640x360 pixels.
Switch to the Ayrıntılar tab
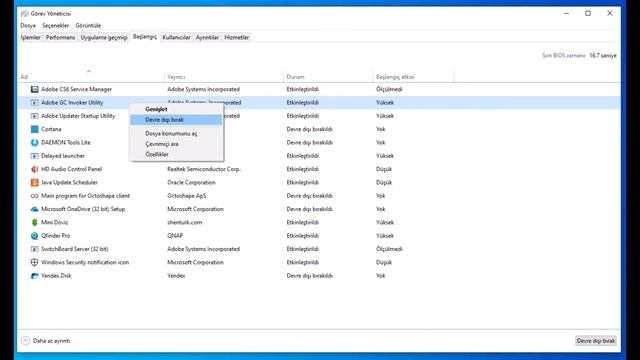207,37
